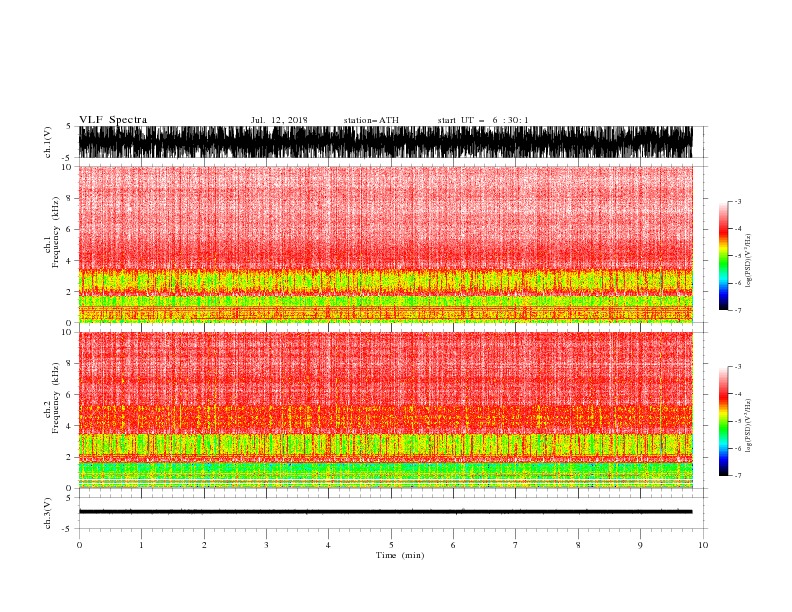The height and width of the screenshot is (612, 792).
Task: Click the "-3" label on ch.1 colorbar
Action: (x=737, y=201)
